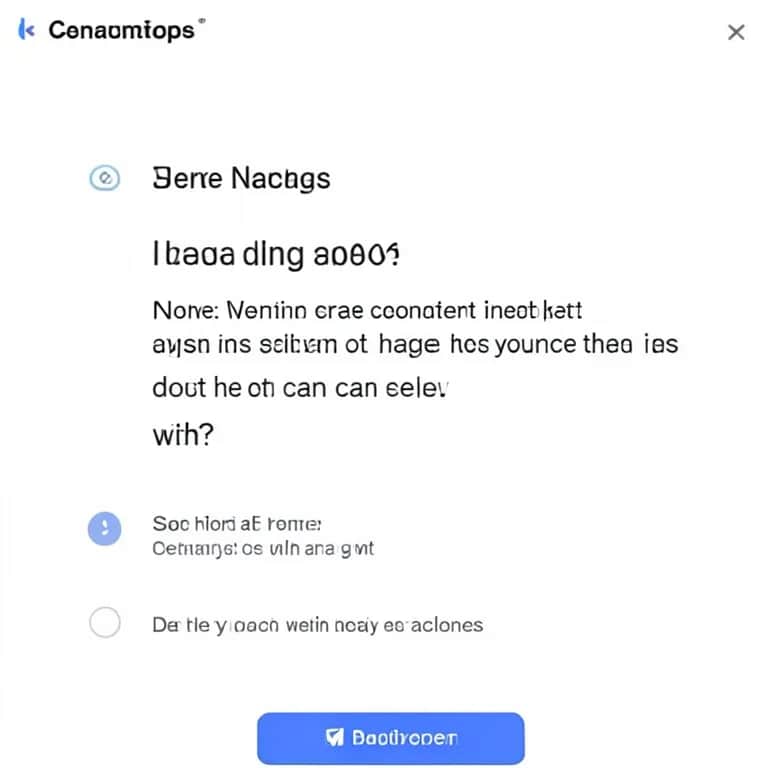Click the circular icon beside Berre Nacbgs
Image resolution: width=768 pixels, height=768 pixels.
[105, 179]
